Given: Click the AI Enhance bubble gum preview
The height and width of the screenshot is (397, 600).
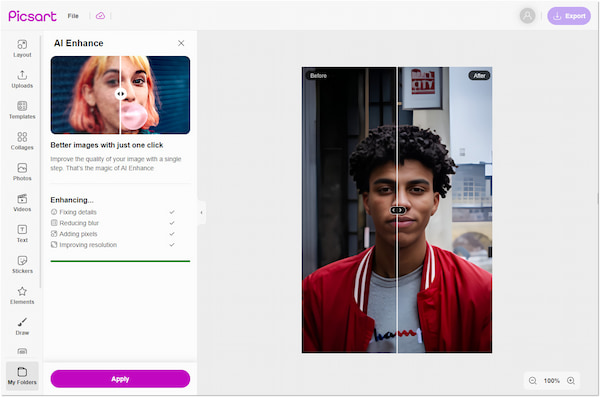Looking at the screenshot, I should click(120, 95).
